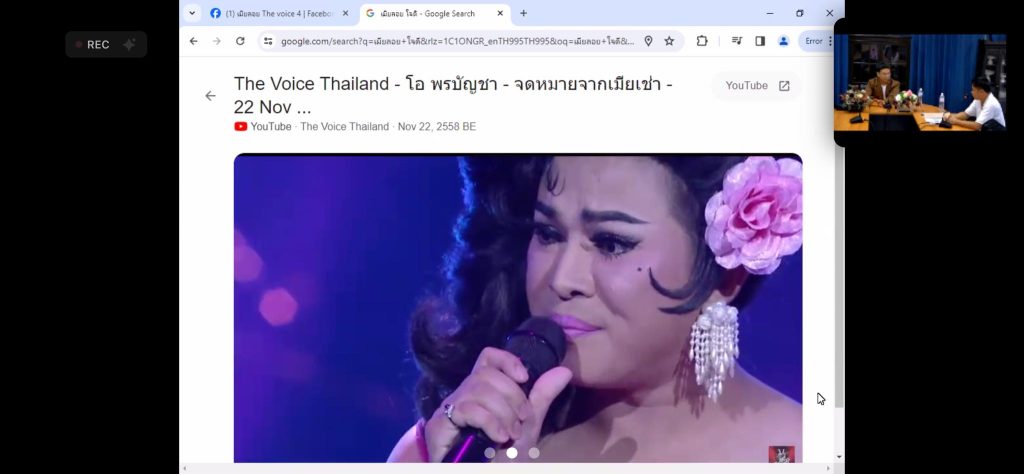Viewport: 1024px width, 474px height.
Task: Click the google.com URL address field
Action: point(457,41)
